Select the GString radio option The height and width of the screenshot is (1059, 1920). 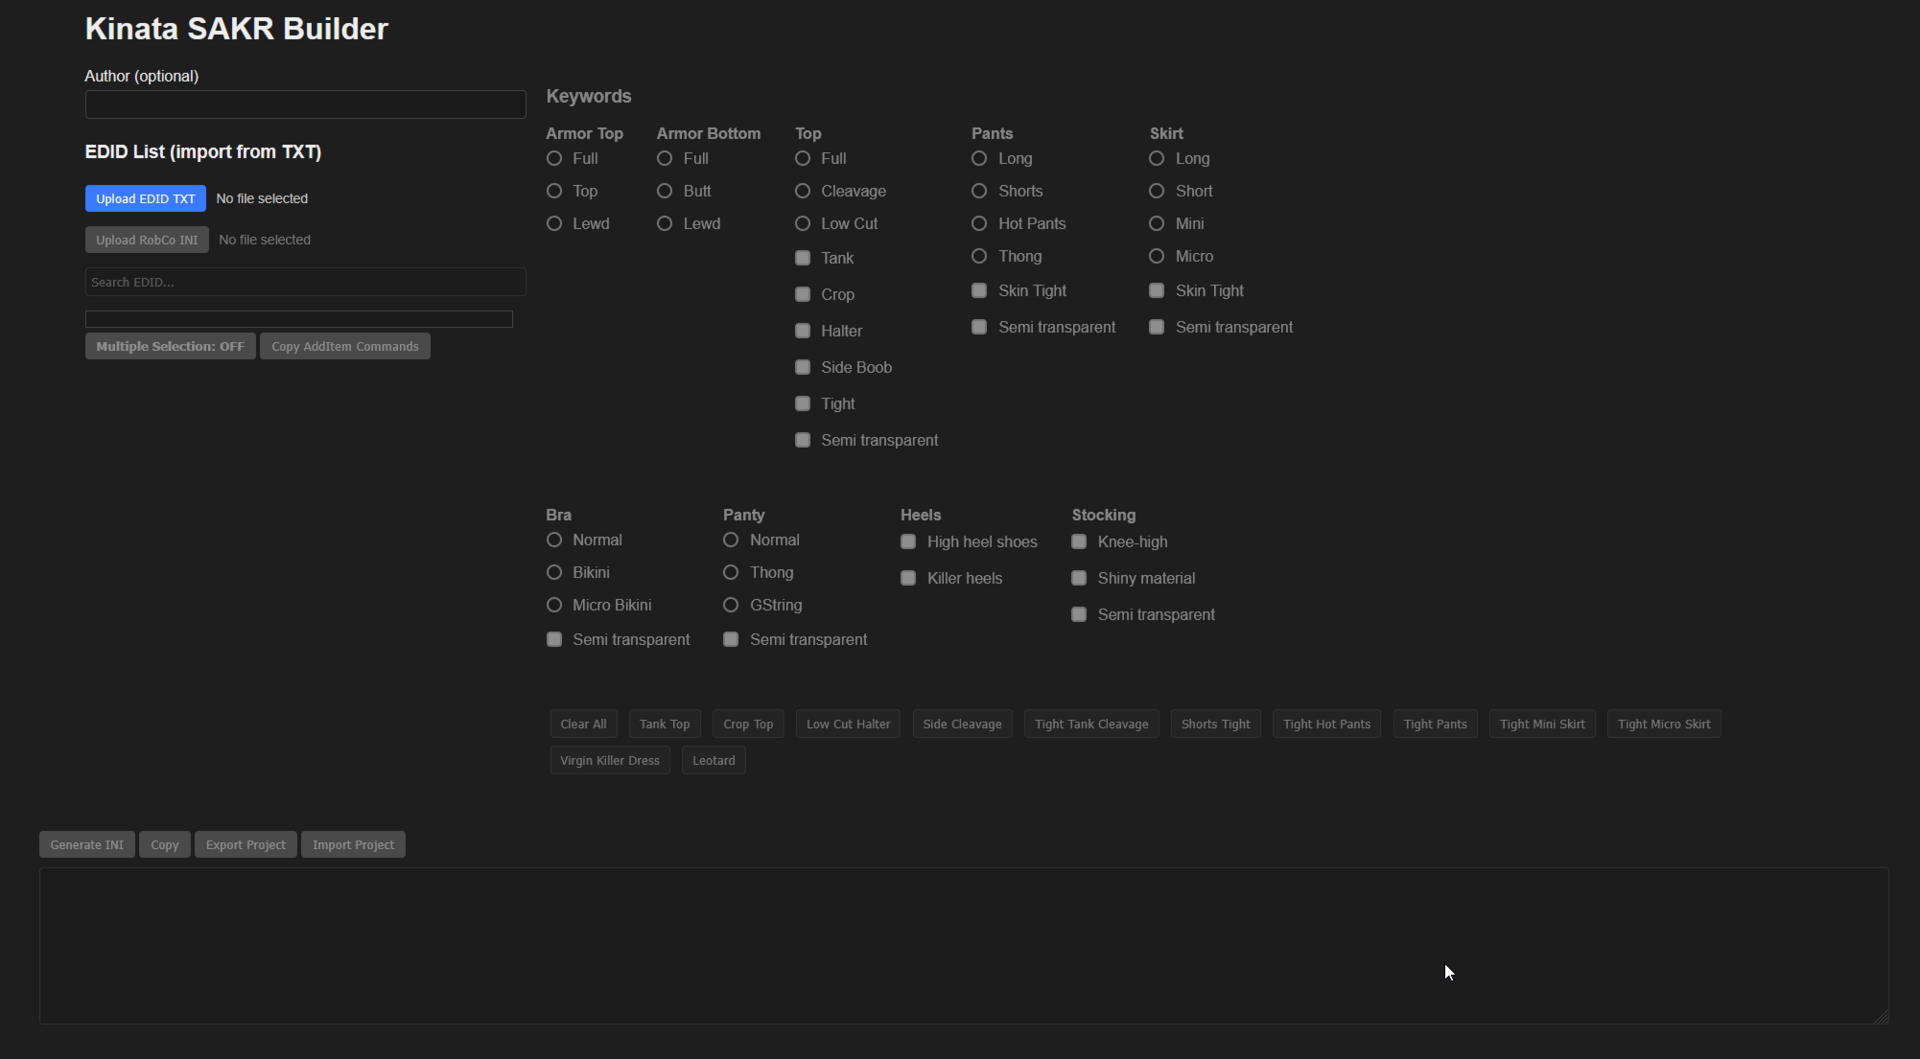click(731, 605)
